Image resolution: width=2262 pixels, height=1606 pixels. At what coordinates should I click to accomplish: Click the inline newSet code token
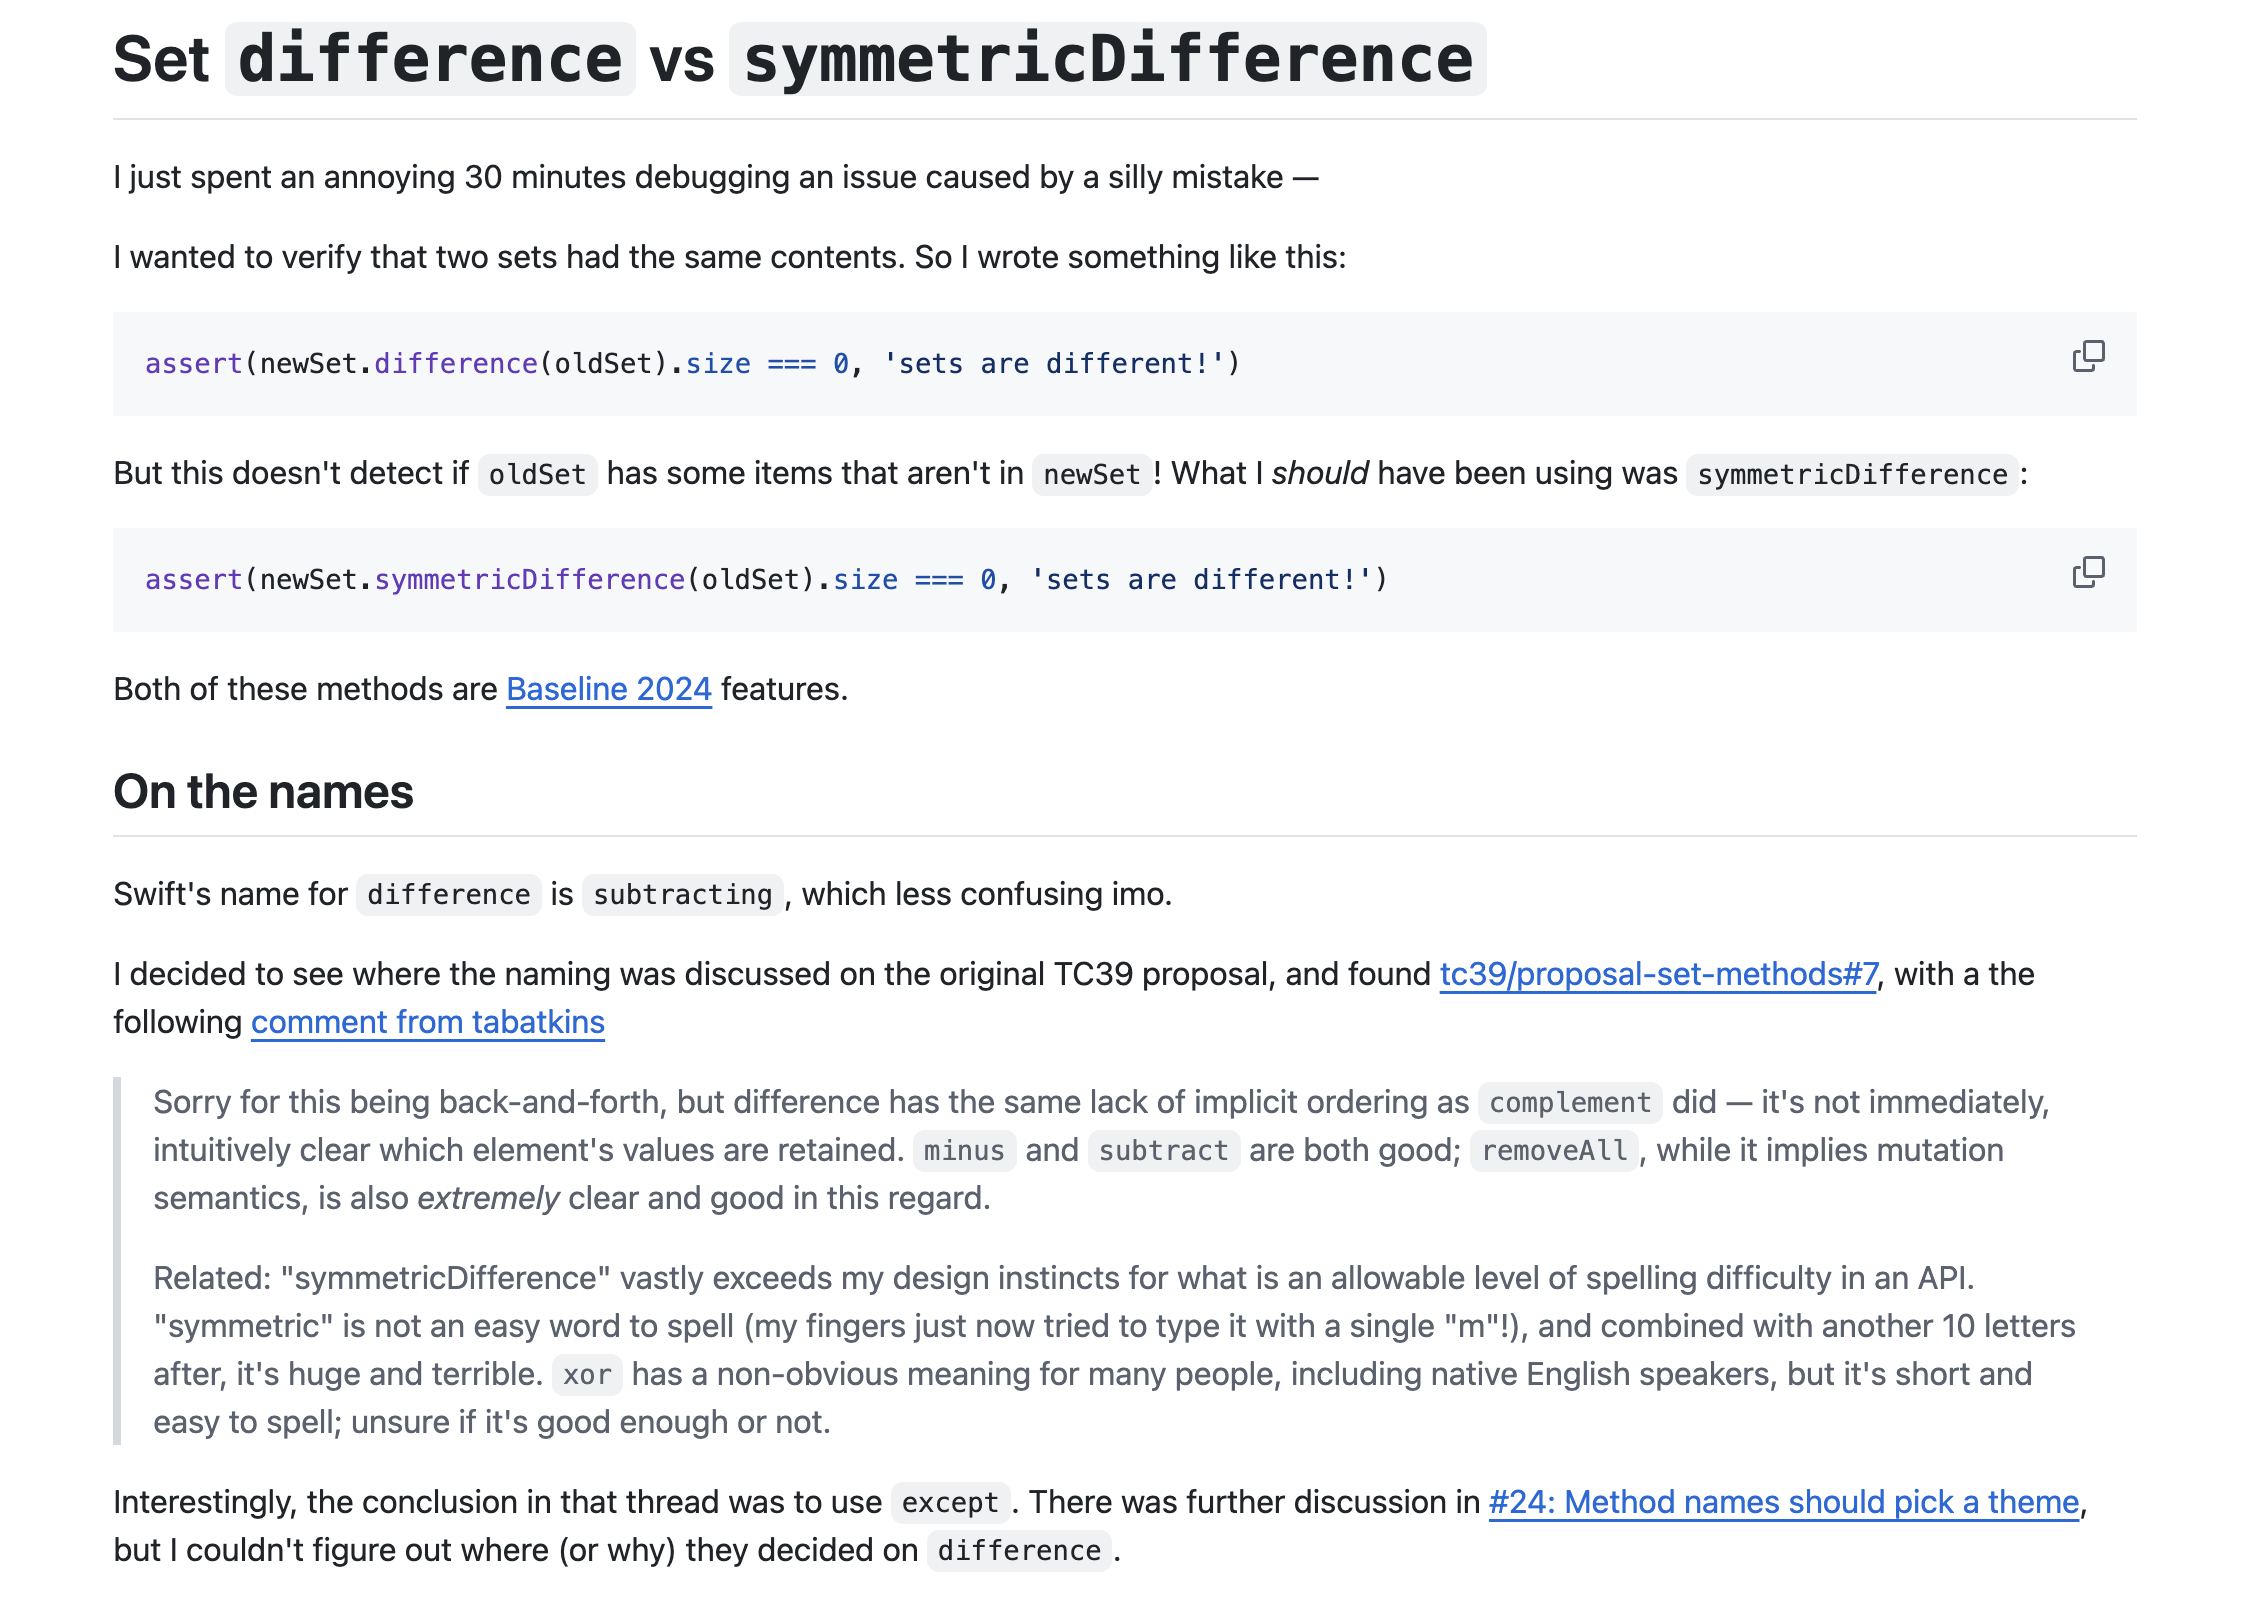(1091, 474)
